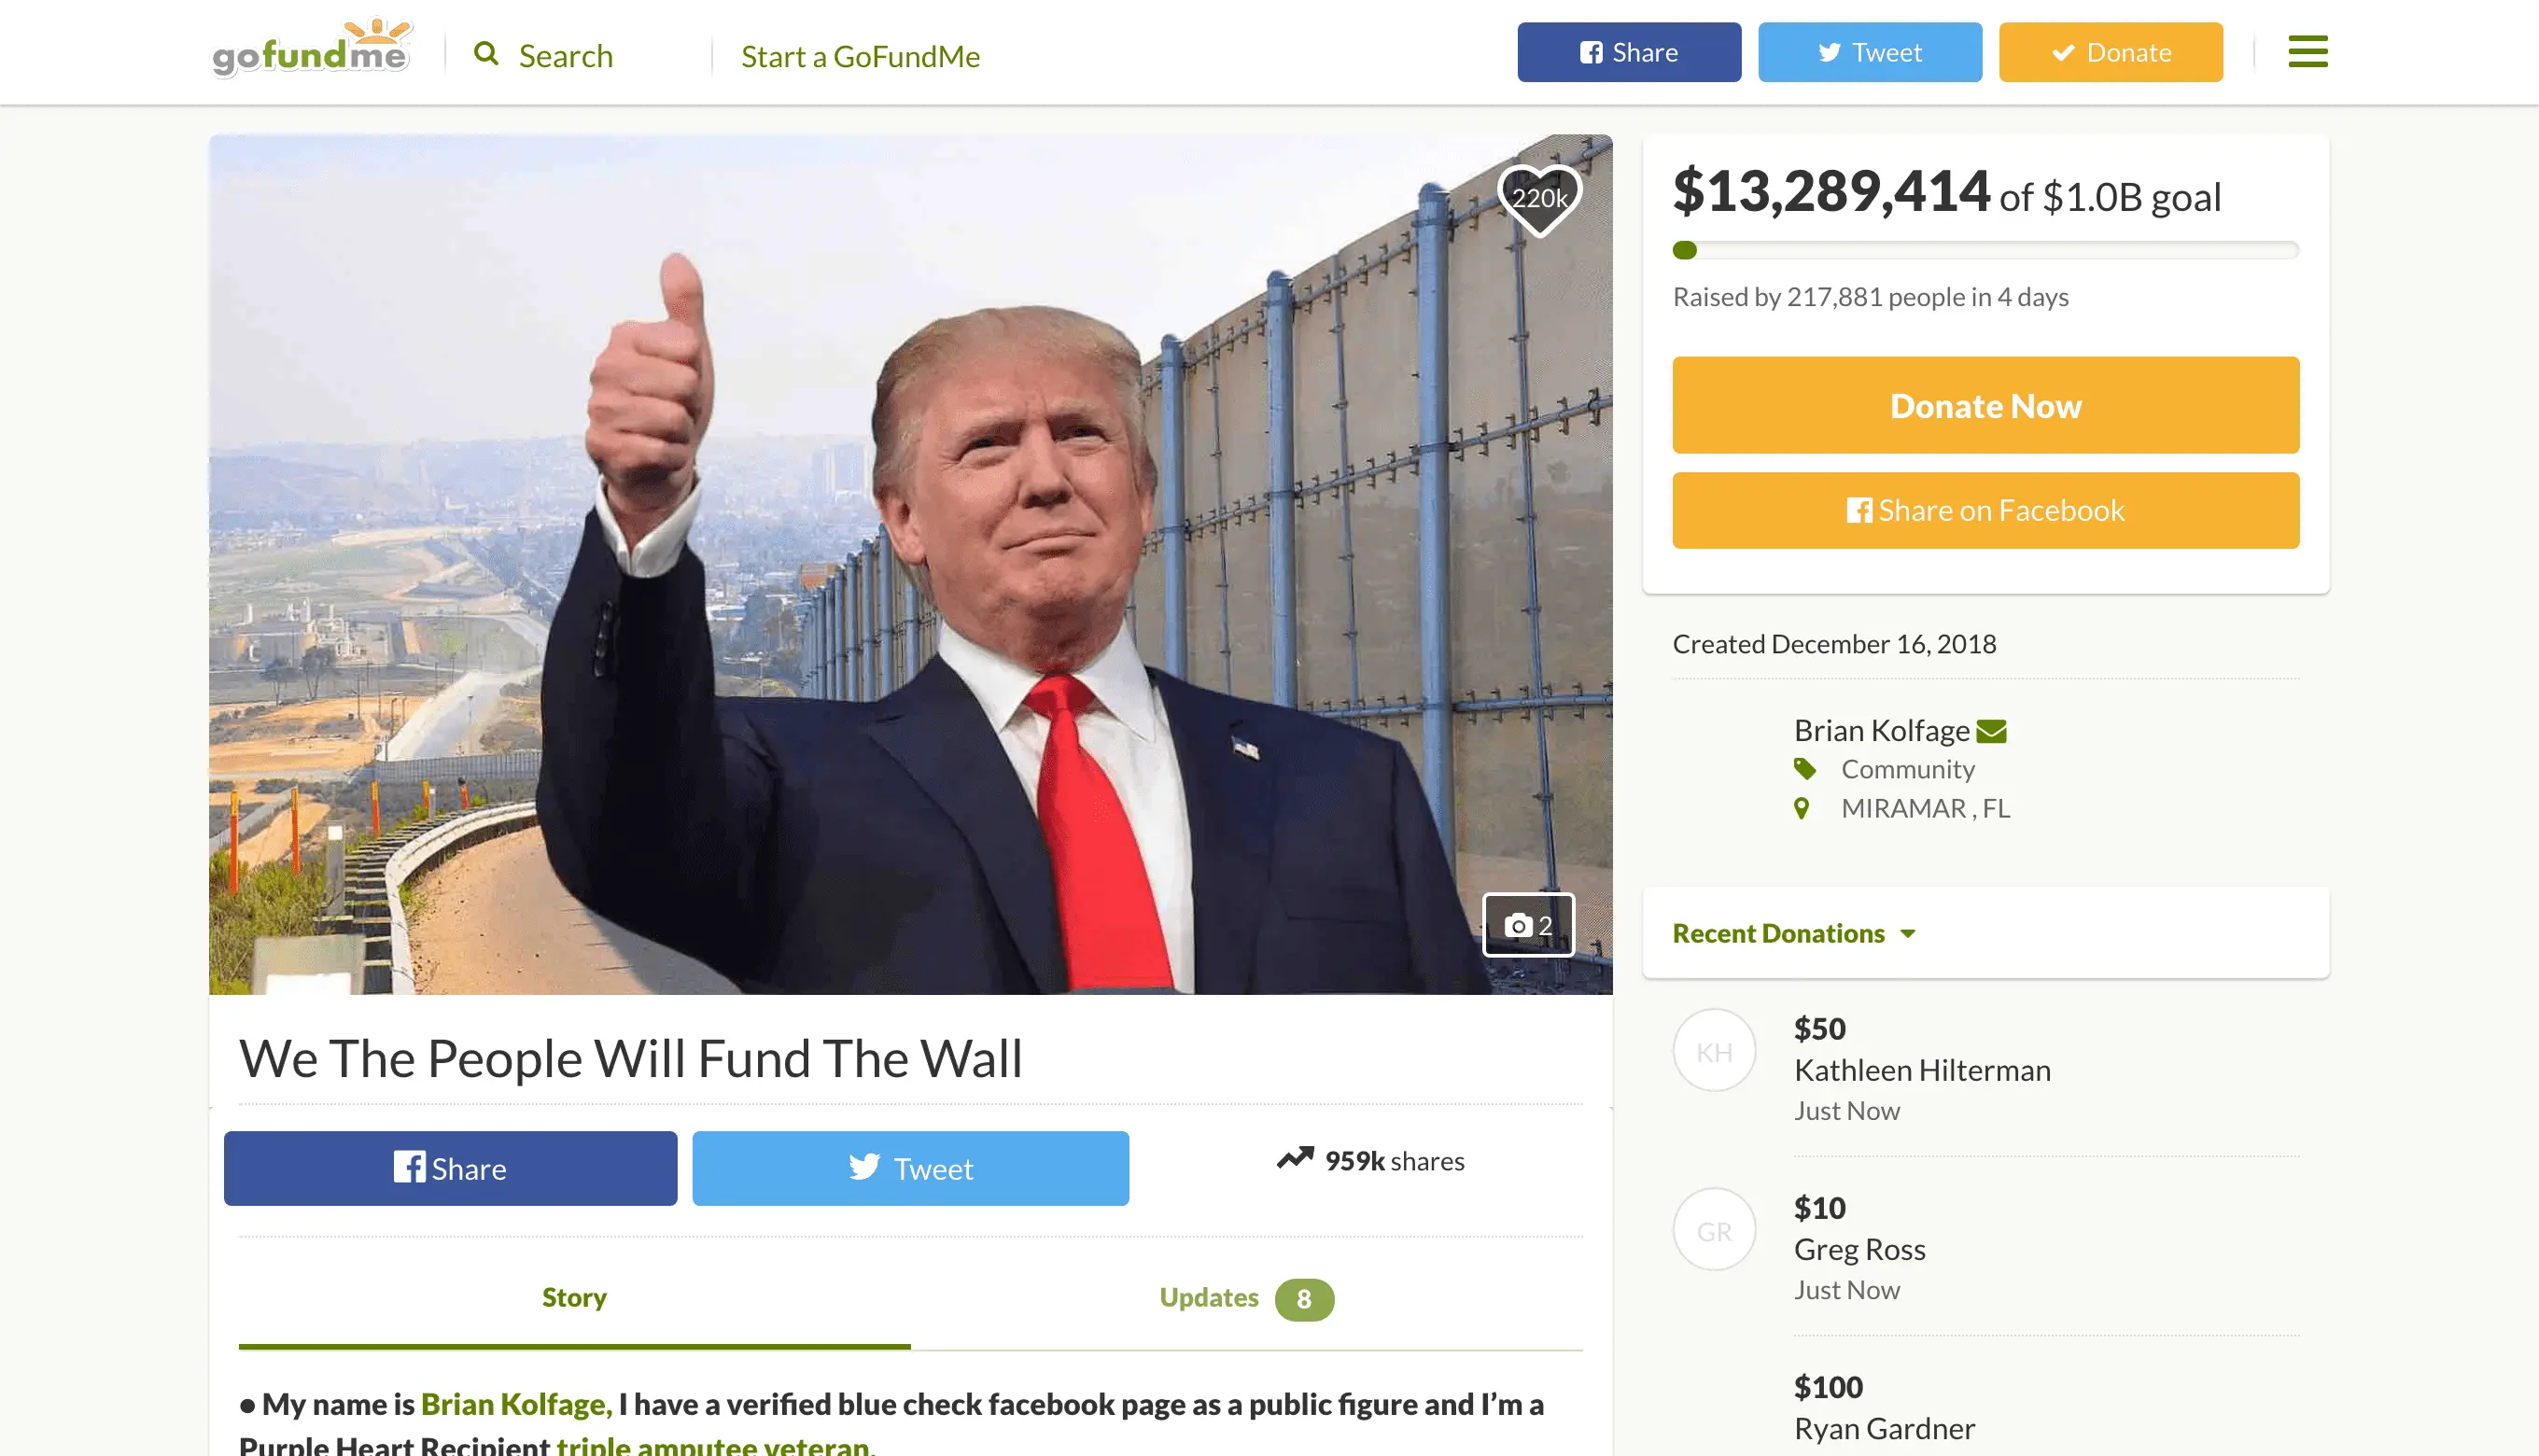
Task: Click the header Donate button
Action: pyautogui.click(x=2110, y=52)
